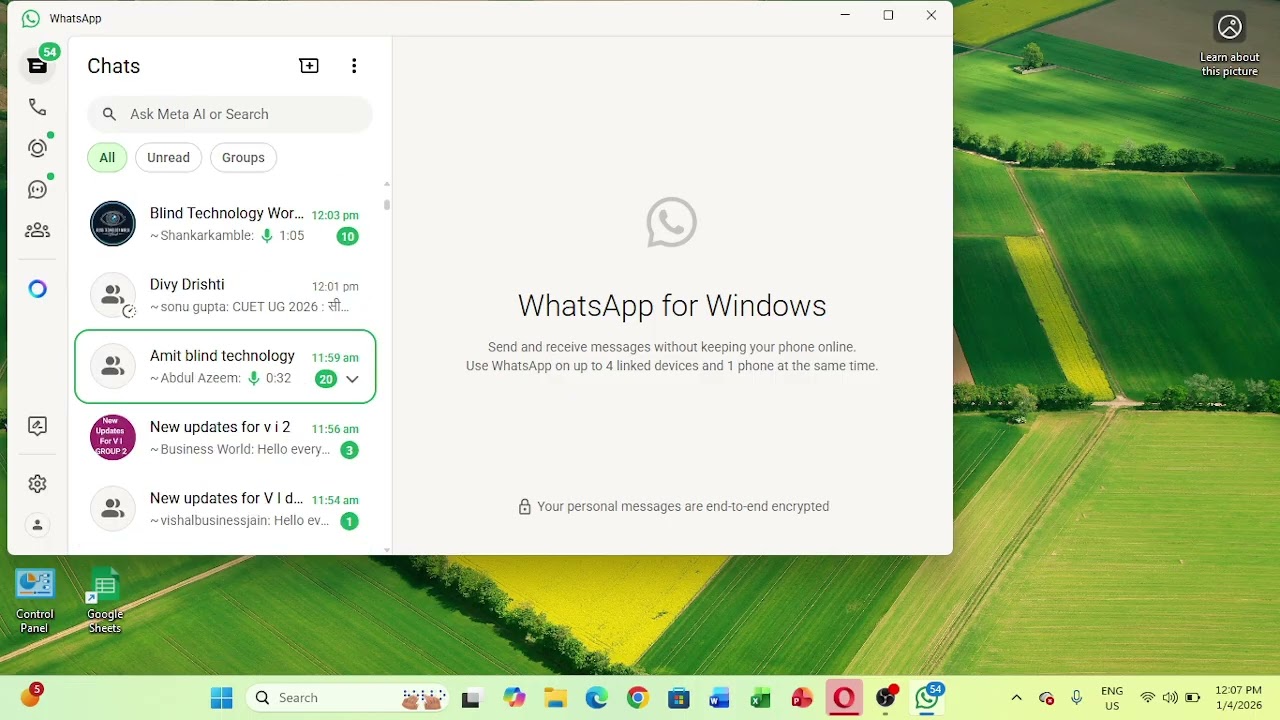Open Amit blind technology chat

point(225,366)
